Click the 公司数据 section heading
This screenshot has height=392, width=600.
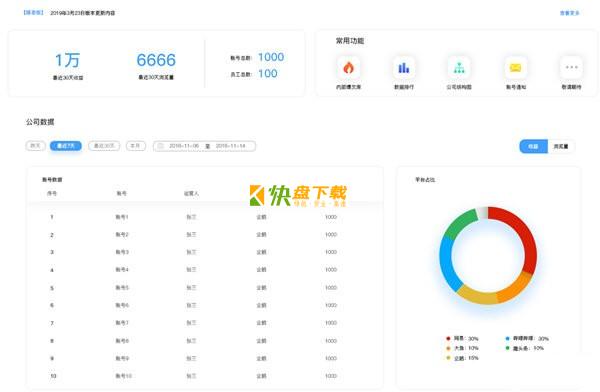tap(40, 122)
